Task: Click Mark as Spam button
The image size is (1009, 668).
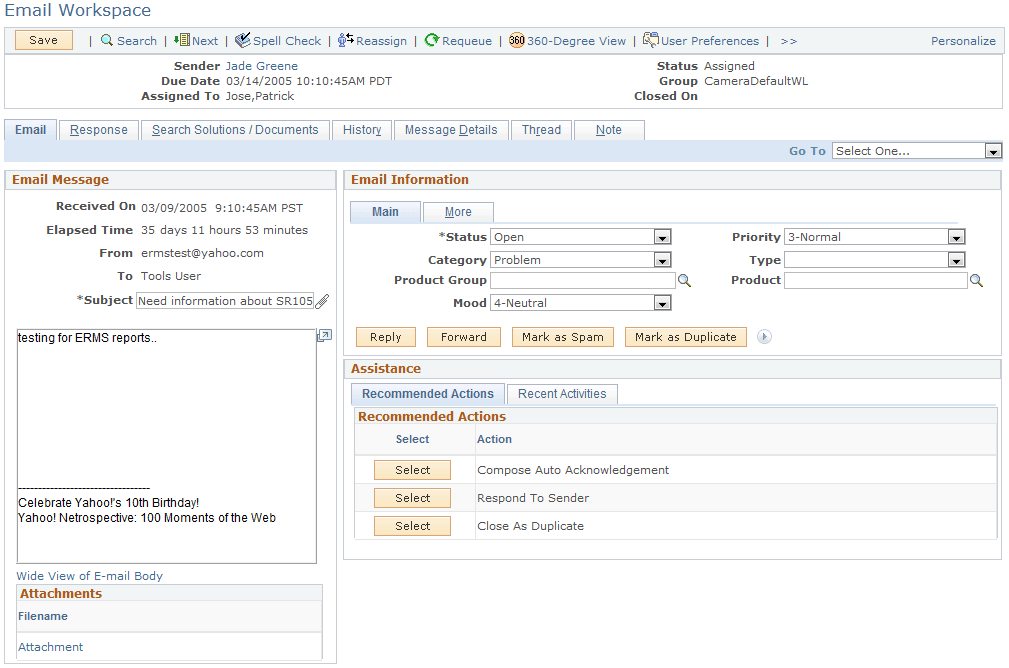Action: click(562, 337)
